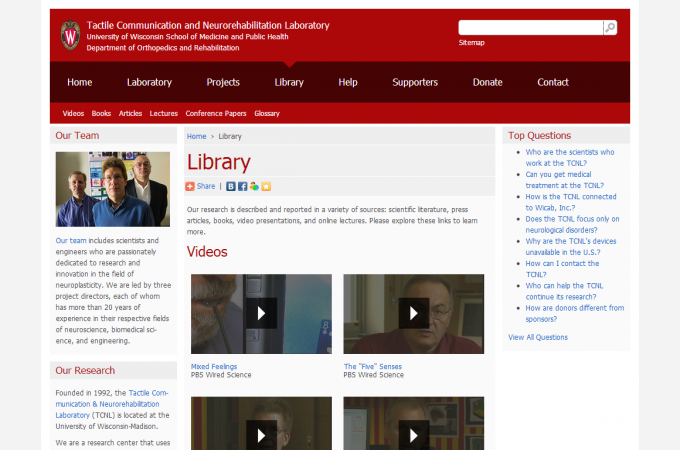Click the Tactile Communication and Neurorehabilitation Laboratory title
This screenshot has width=680, height=450.
208,25
